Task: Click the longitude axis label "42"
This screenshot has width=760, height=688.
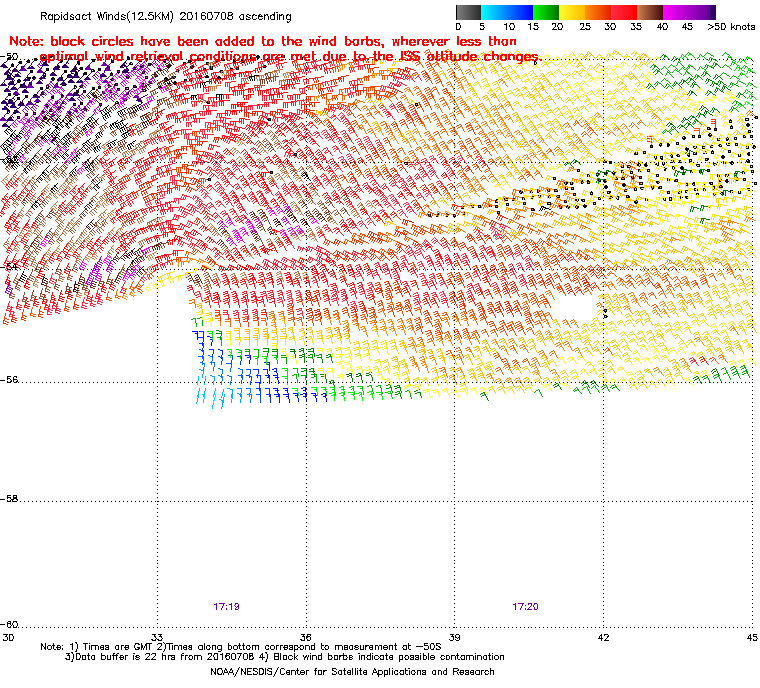Action: (603, 637)
